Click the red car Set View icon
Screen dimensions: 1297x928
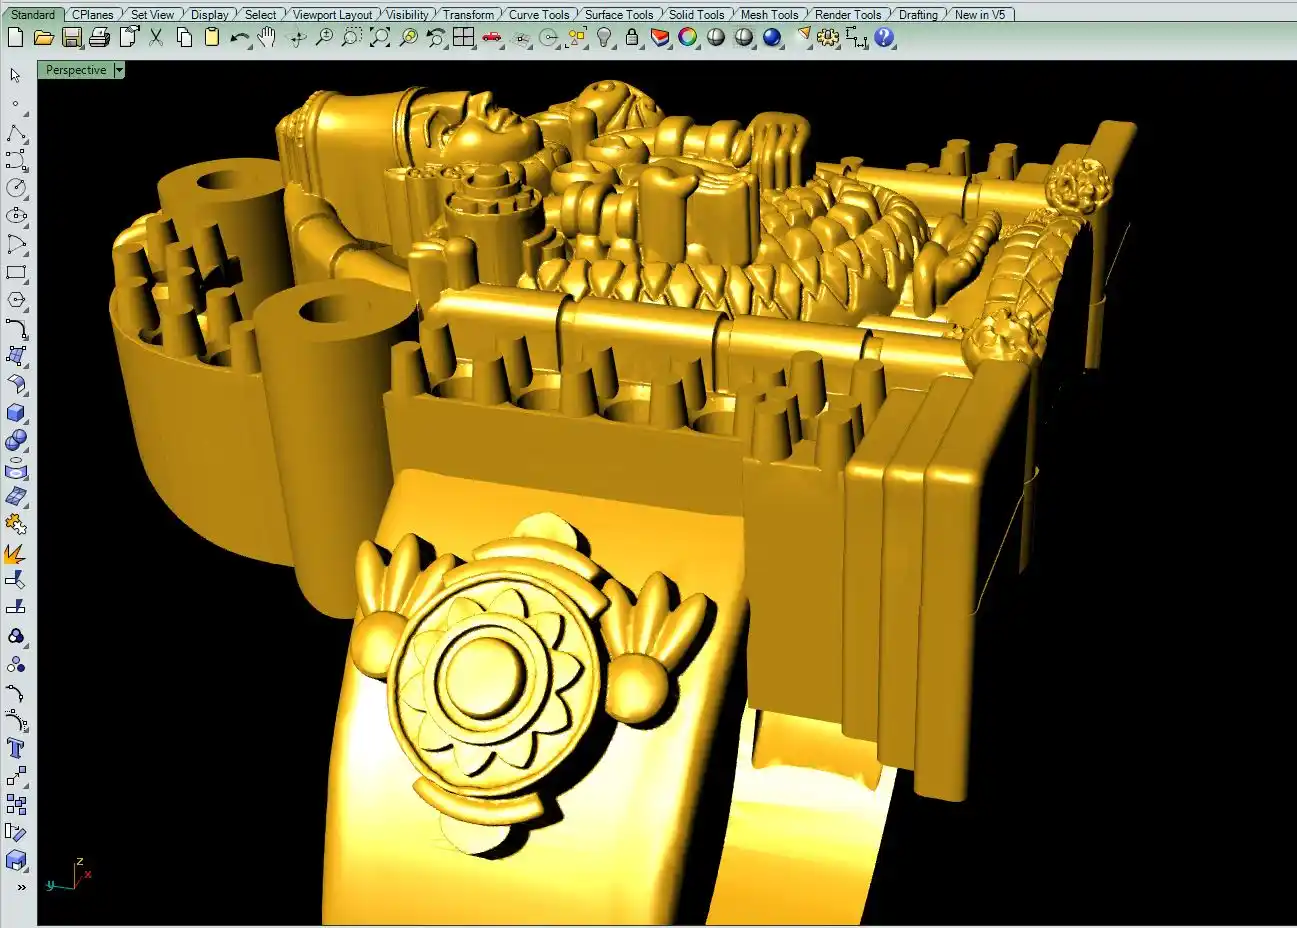(491, 38)
